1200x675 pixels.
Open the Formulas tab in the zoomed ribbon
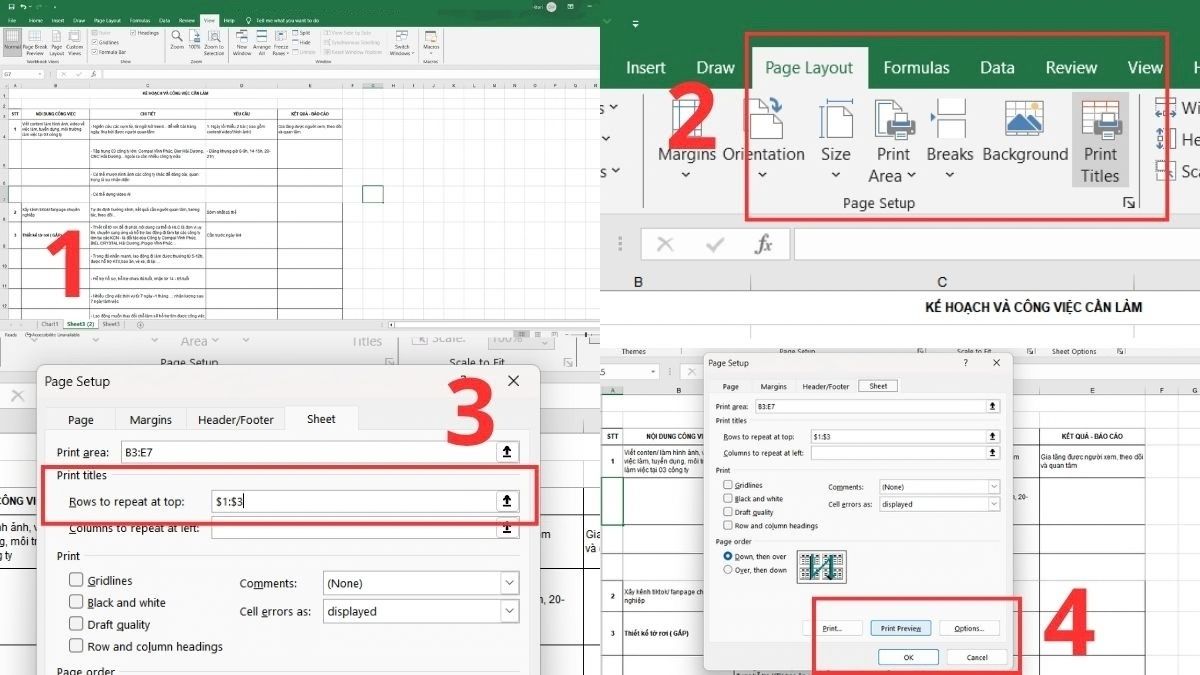[916, 68]
